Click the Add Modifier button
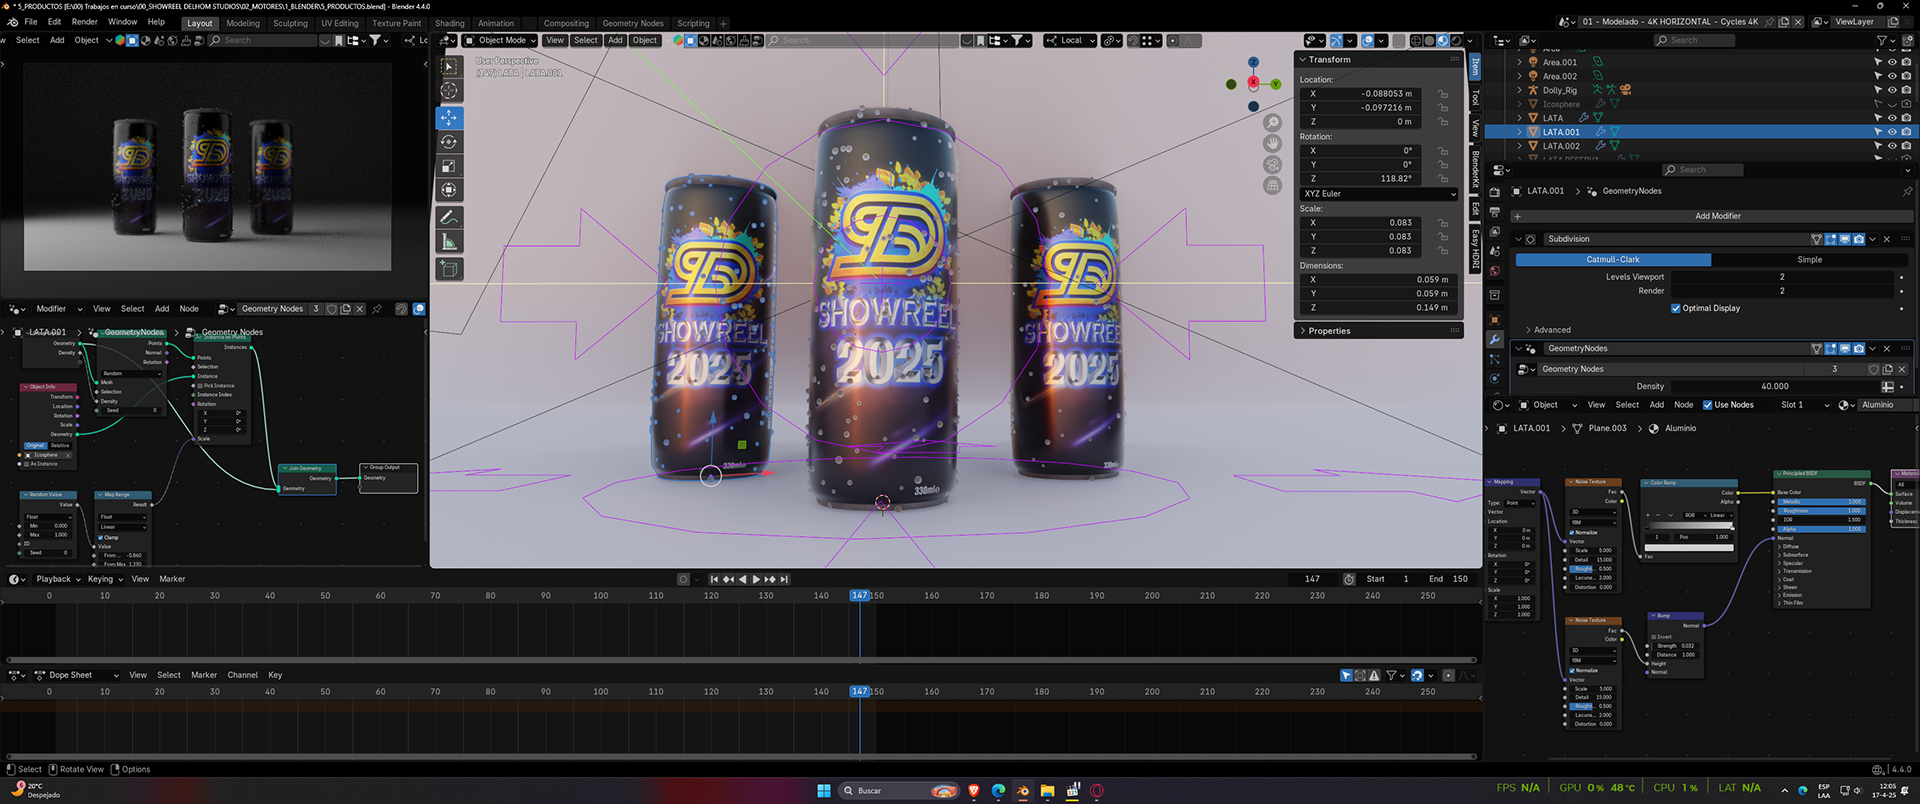This screenshot has height=804, width=1920. pyautogui.click(x=1717, y=216)
